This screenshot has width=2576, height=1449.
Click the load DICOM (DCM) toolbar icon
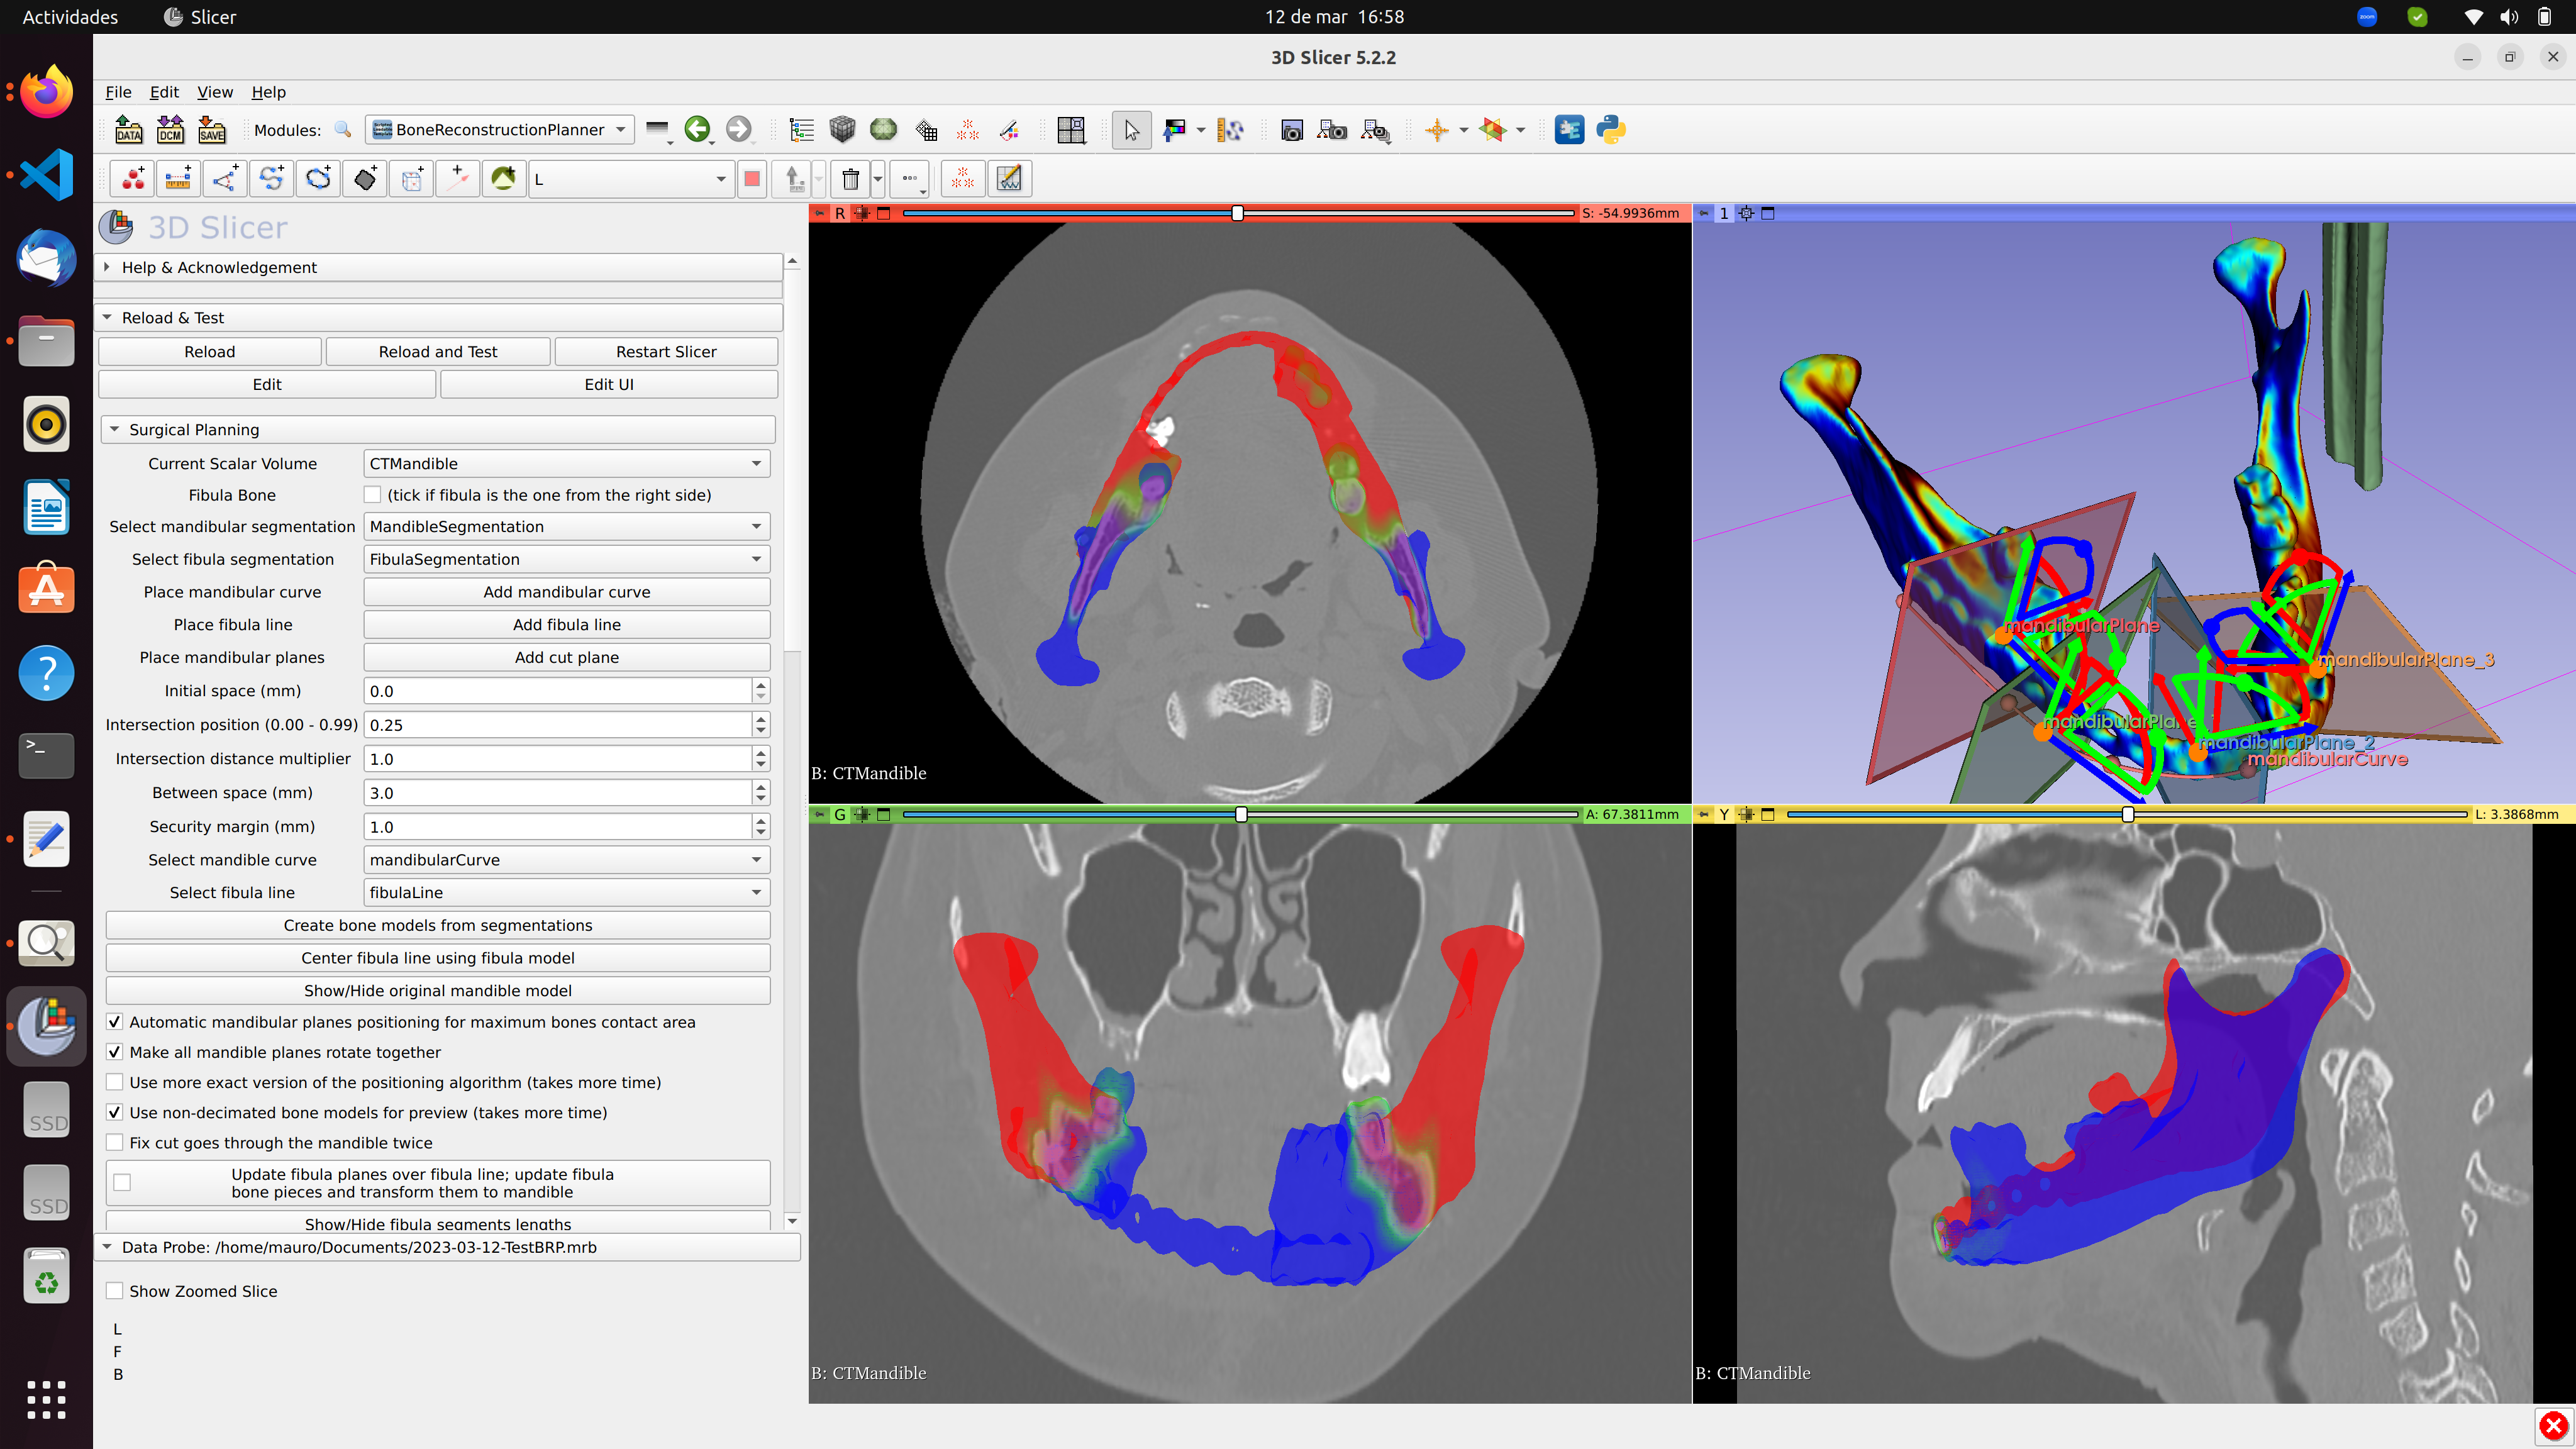[x=170, y=130]
